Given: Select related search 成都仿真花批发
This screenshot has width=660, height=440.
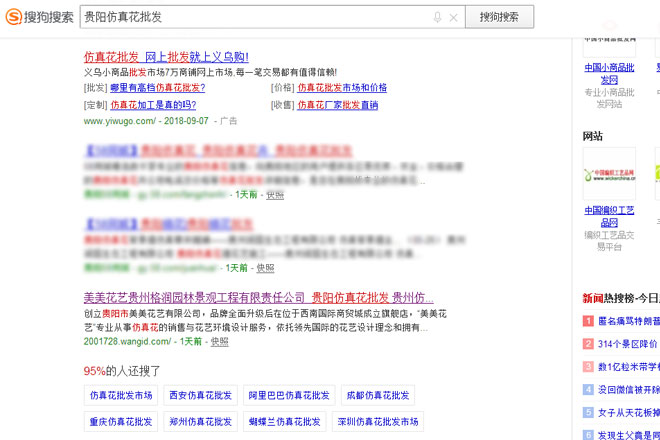Looking at the screenshot, I should pos(378,395).
